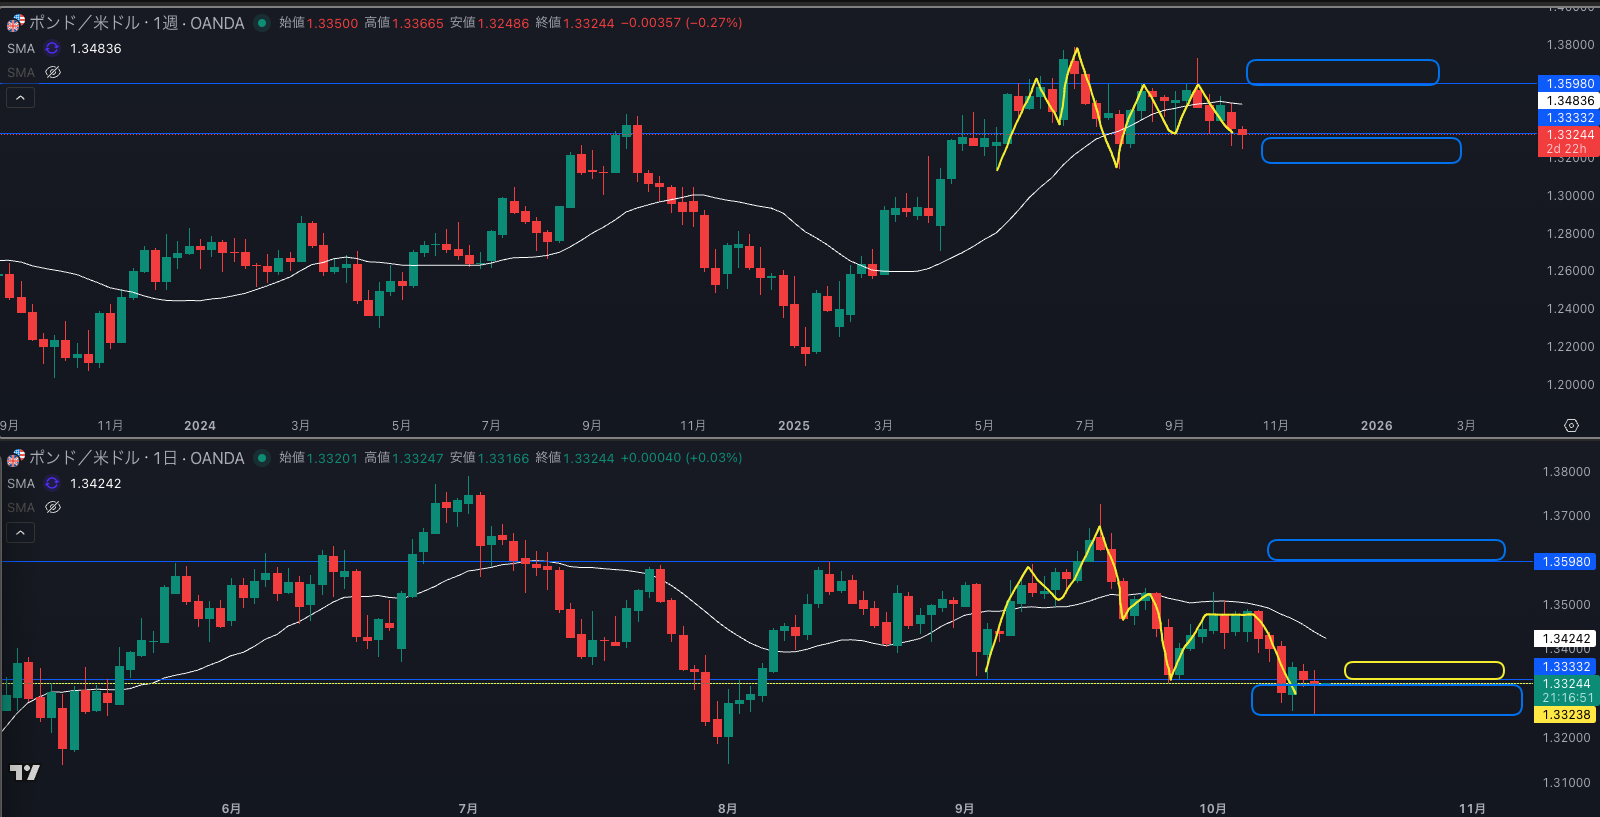Click the purple SMA refresh icon on weekly chart

[x=52, y=48]
